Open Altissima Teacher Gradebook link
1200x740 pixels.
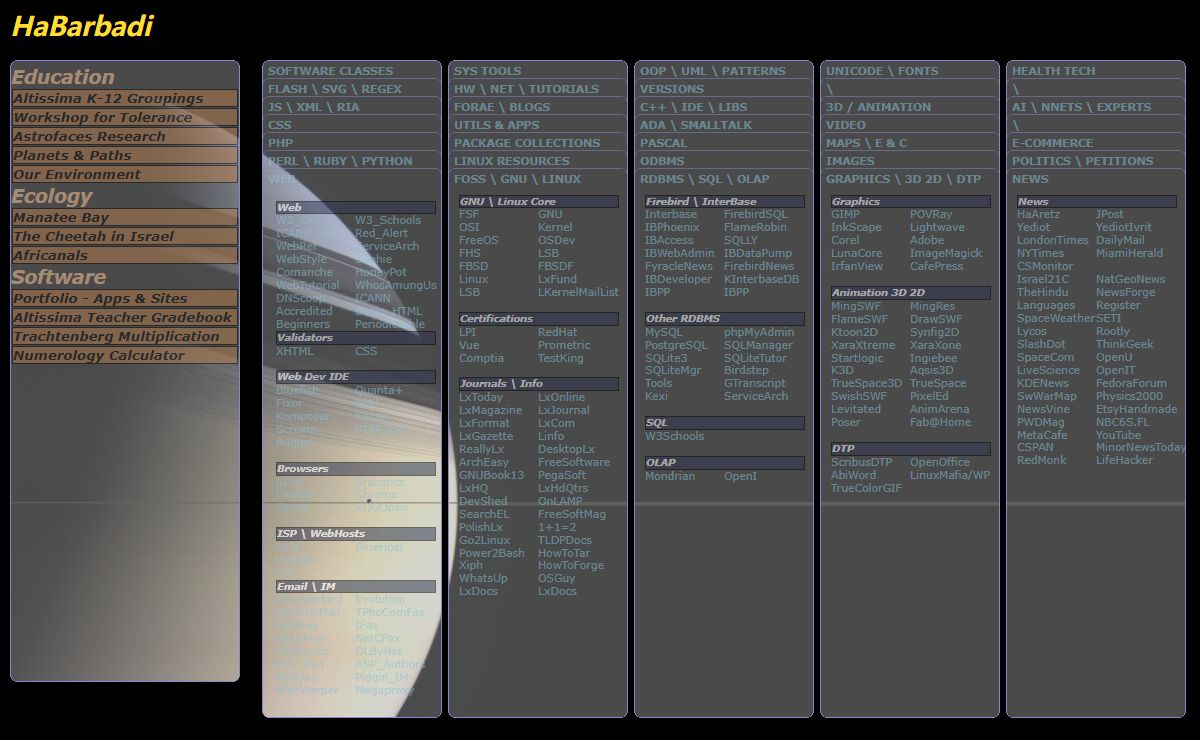coord(125,317)
